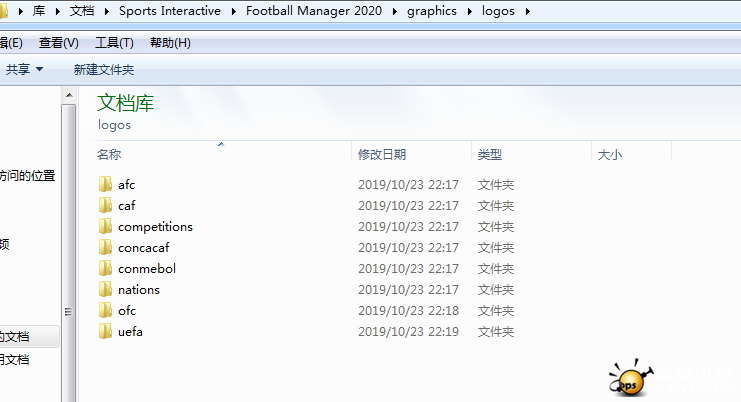Click the afc folder name
The width and height of the screenshot is (741, 402).
(x=126, y=184)
